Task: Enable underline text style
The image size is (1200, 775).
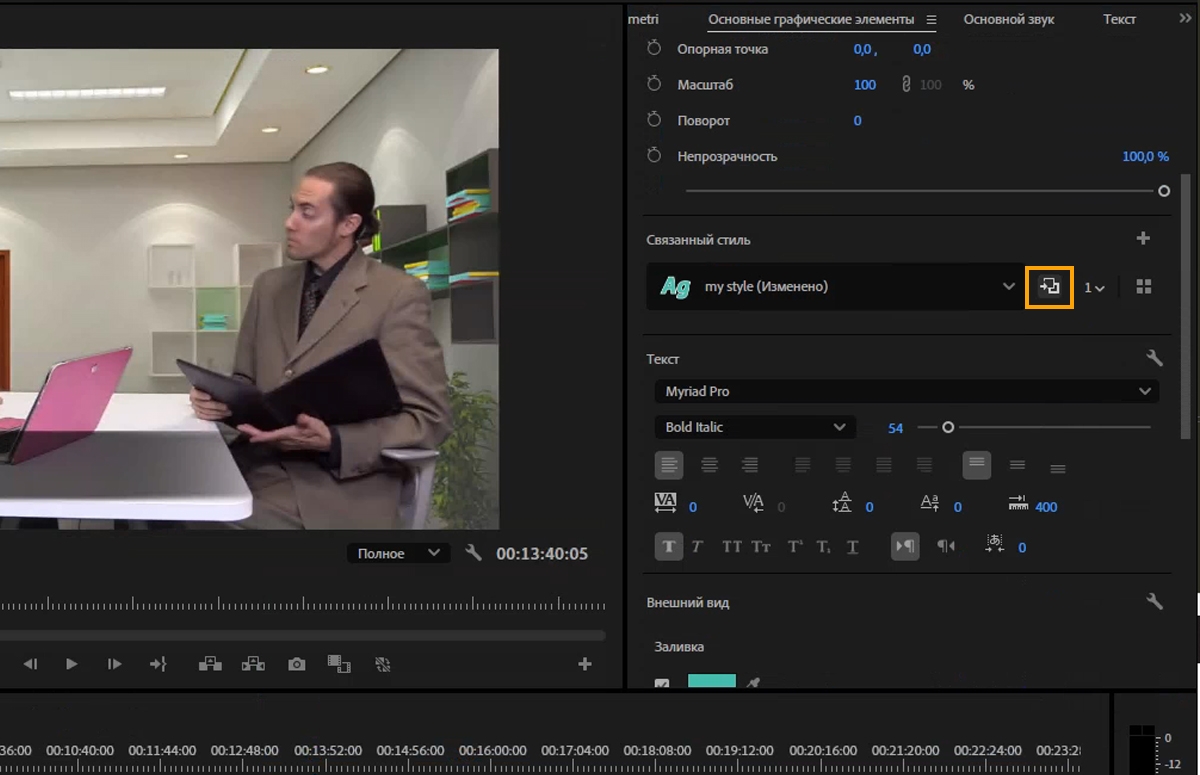Action: (852, 547)
